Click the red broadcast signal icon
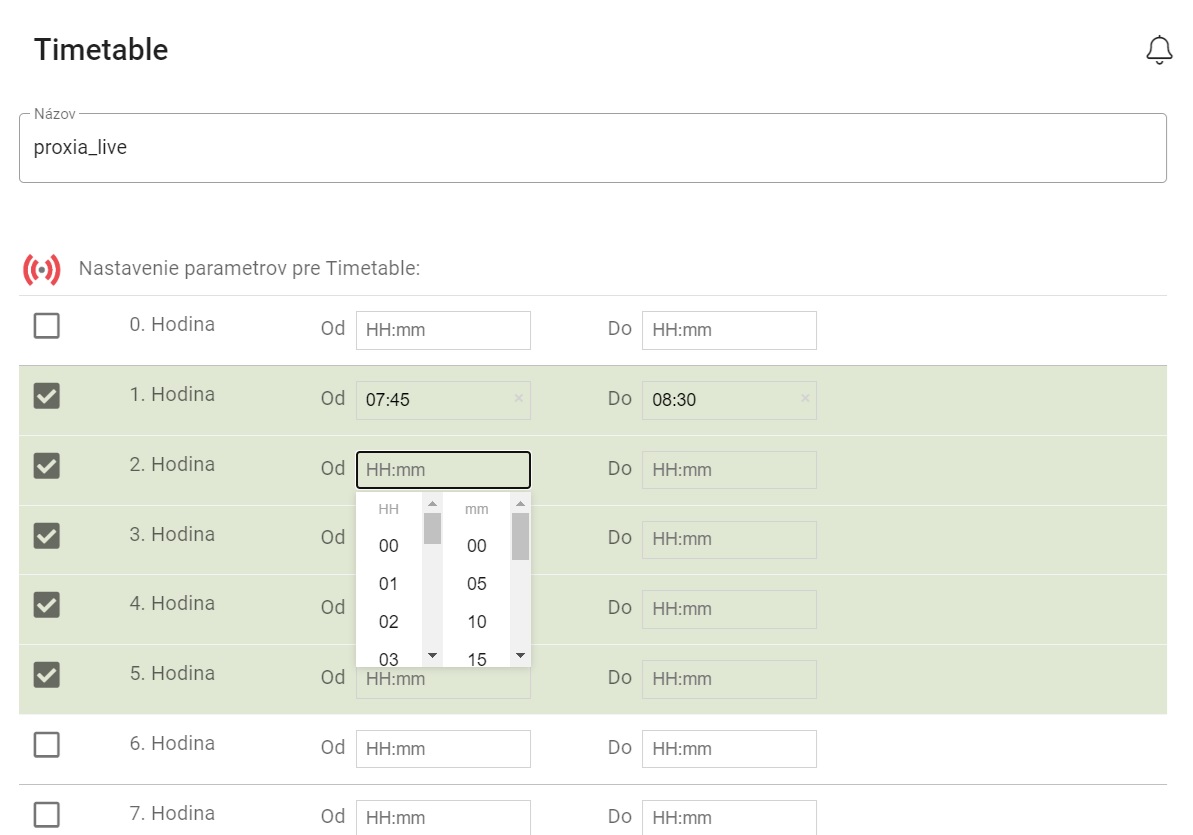Viewport: 1193px width, 835px height. pyautogui.click(x=42, y=269)
